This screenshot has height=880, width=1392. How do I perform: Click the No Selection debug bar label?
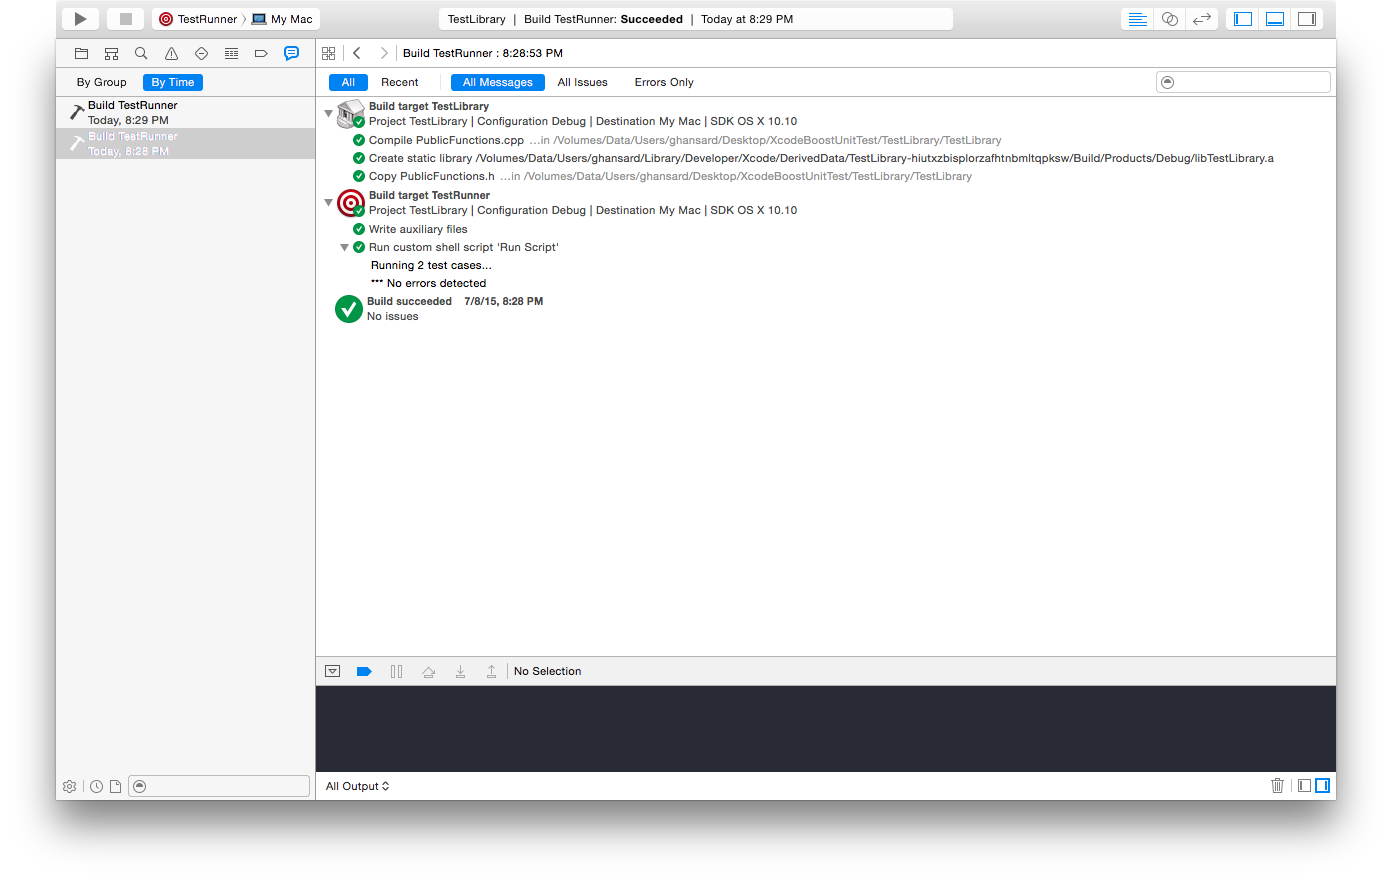coord(547,671)
